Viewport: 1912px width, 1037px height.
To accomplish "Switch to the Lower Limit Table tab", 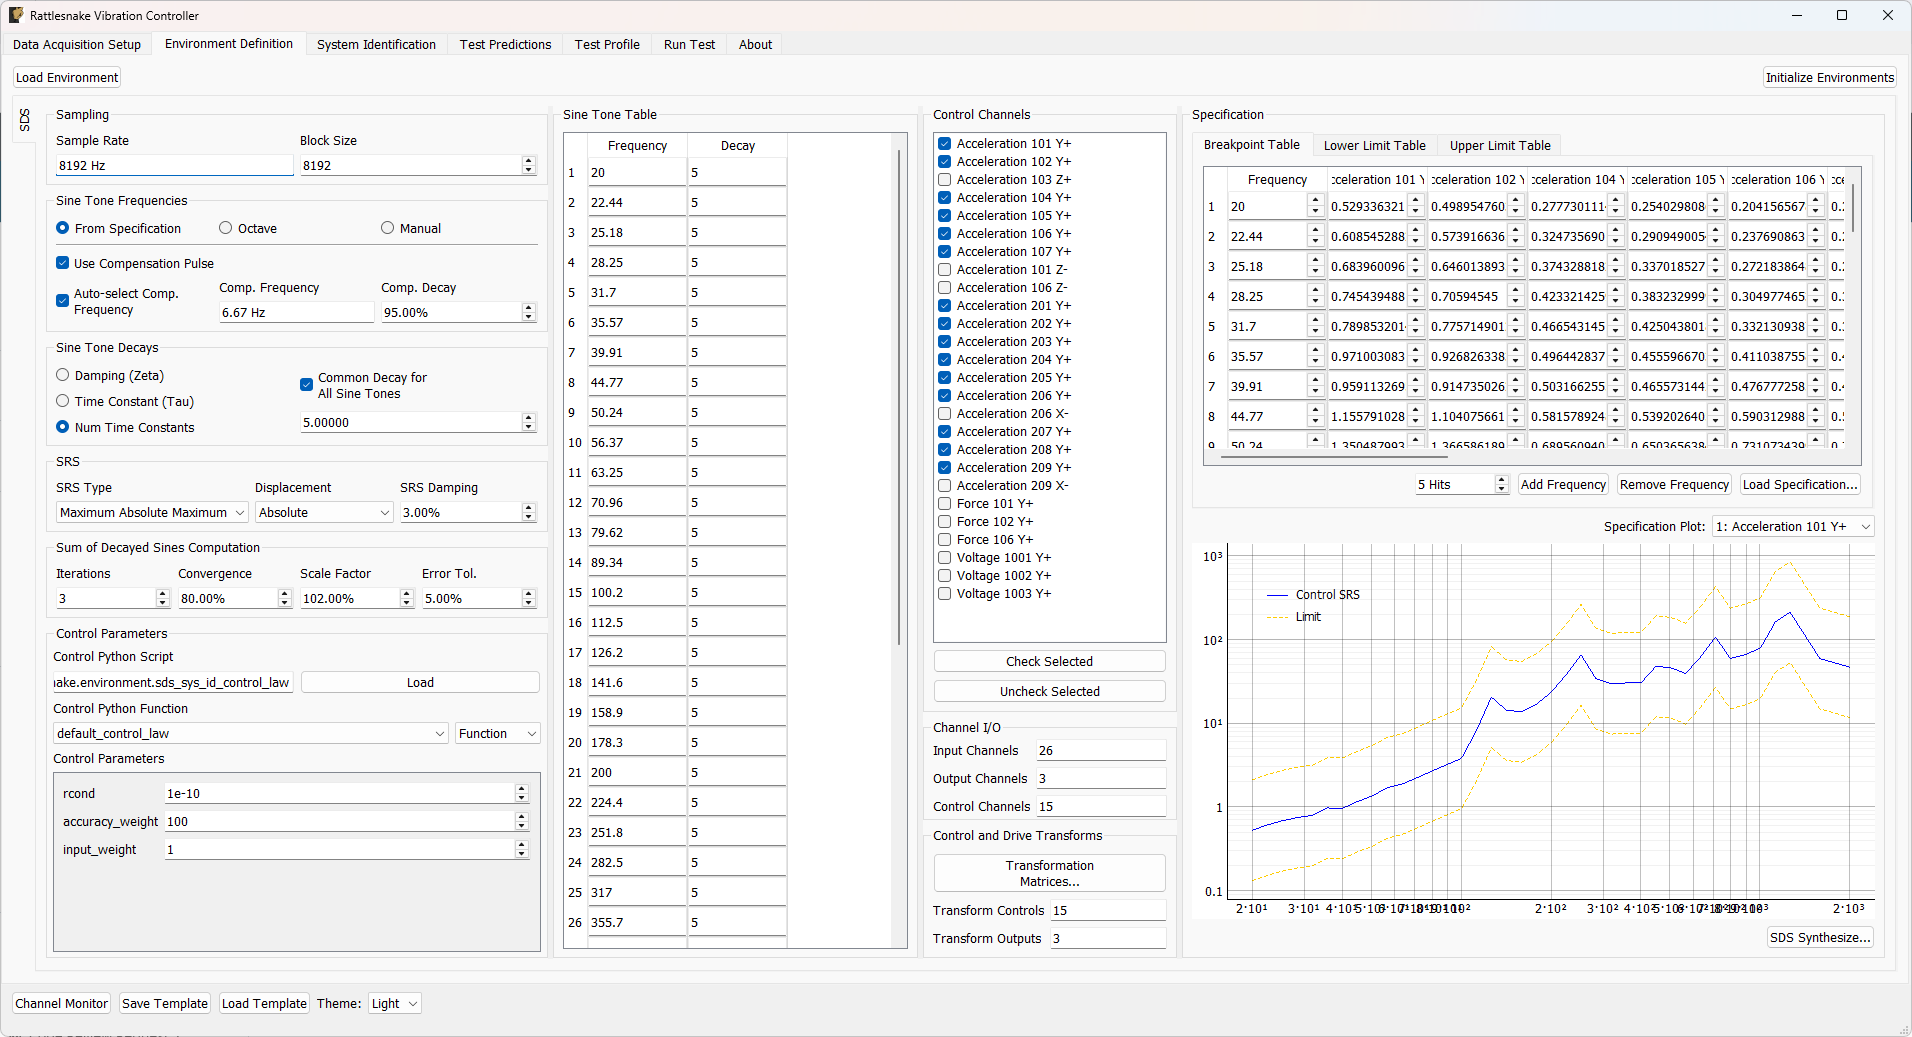I will point(1374,145).
